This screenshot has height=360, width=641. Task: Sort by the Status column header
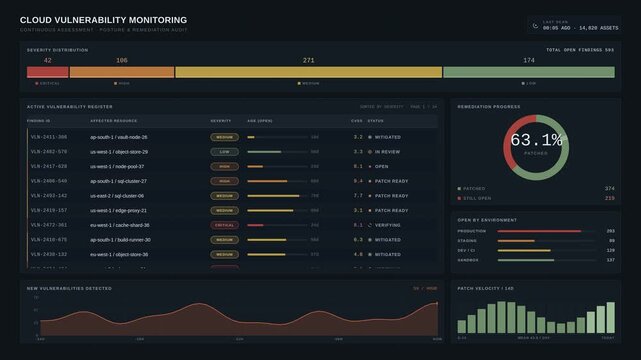(375, 121)
